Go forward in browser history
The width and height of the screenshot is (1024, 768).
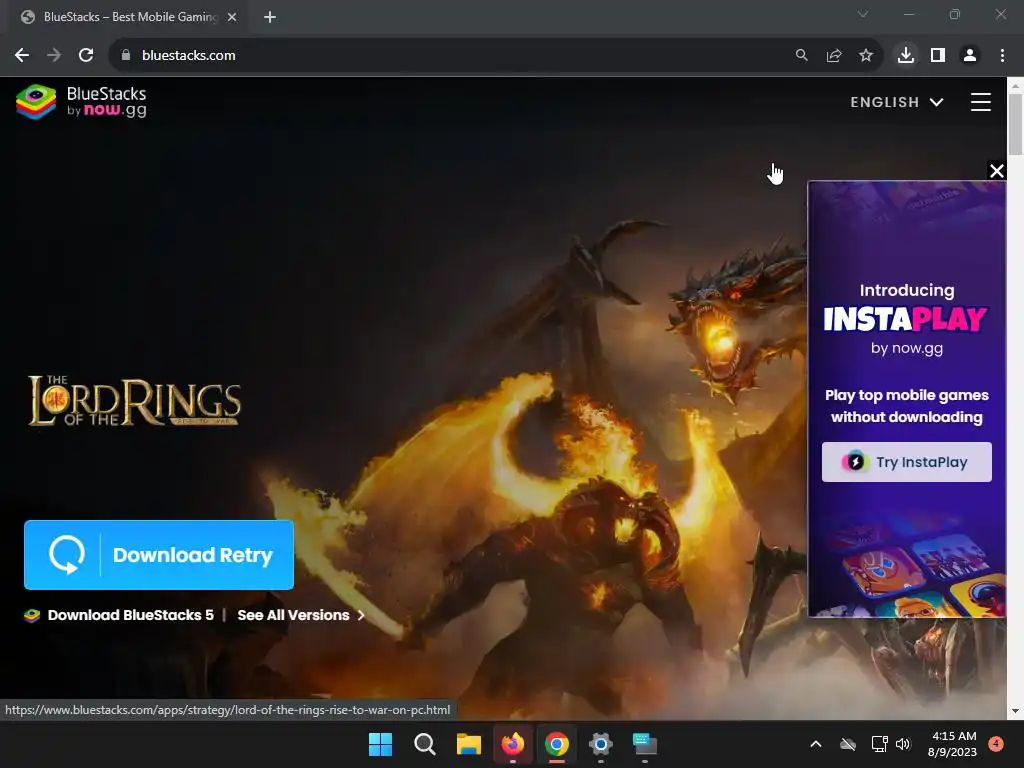point(54,56)
